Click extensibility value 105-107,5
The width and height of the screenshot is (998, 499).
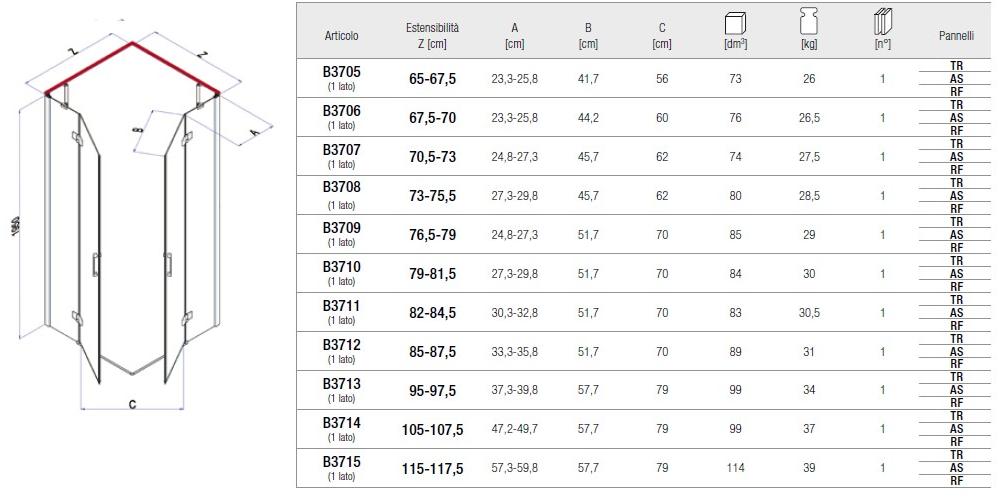click(x=434, y=430)
